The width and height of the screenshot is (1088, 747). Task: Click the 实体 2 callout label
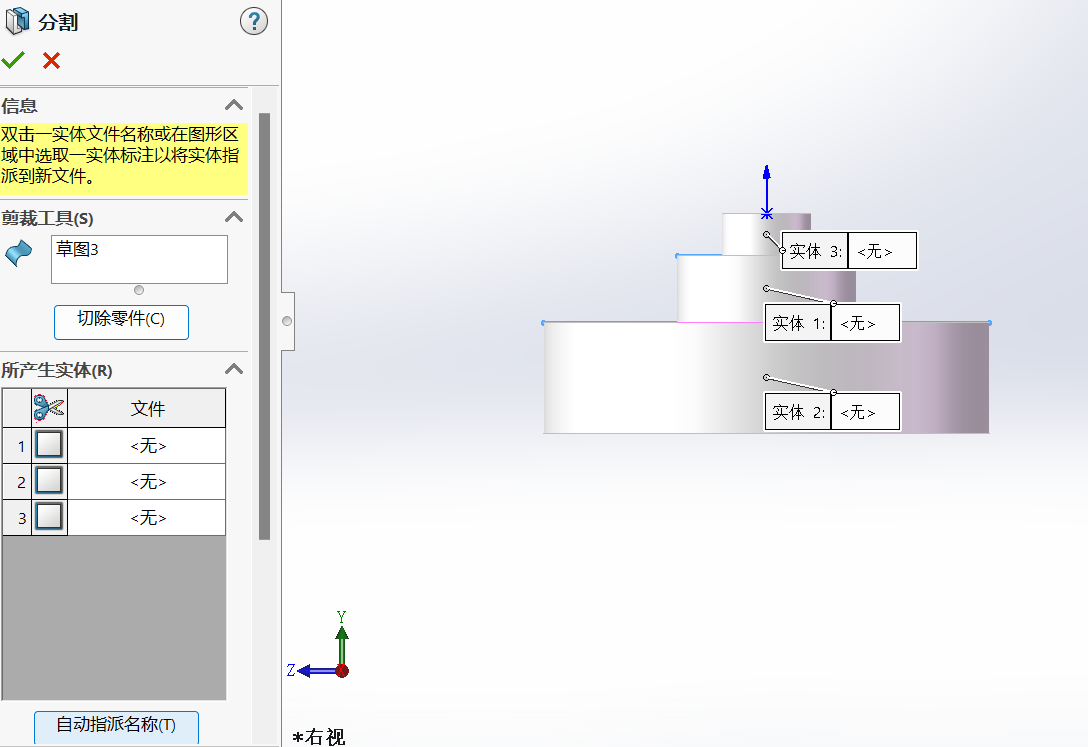[x=798, y=412]
